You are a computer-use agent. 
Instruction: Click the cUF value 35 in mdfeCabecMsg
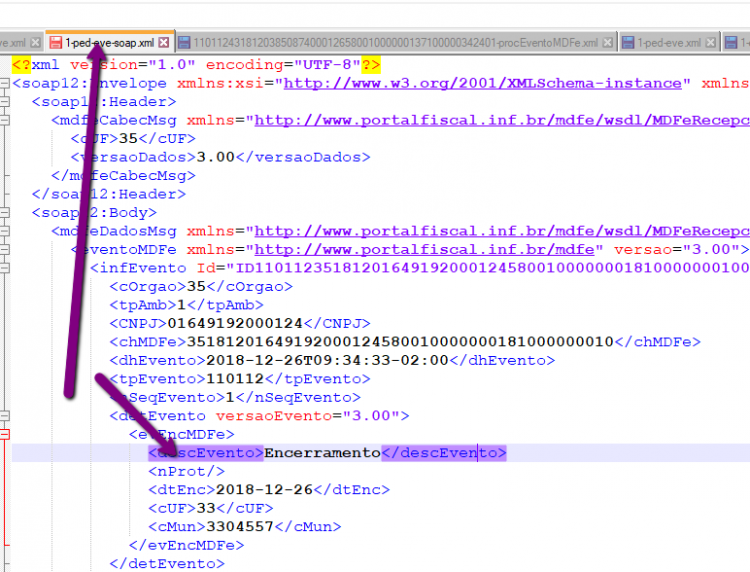tap(128, 139)
